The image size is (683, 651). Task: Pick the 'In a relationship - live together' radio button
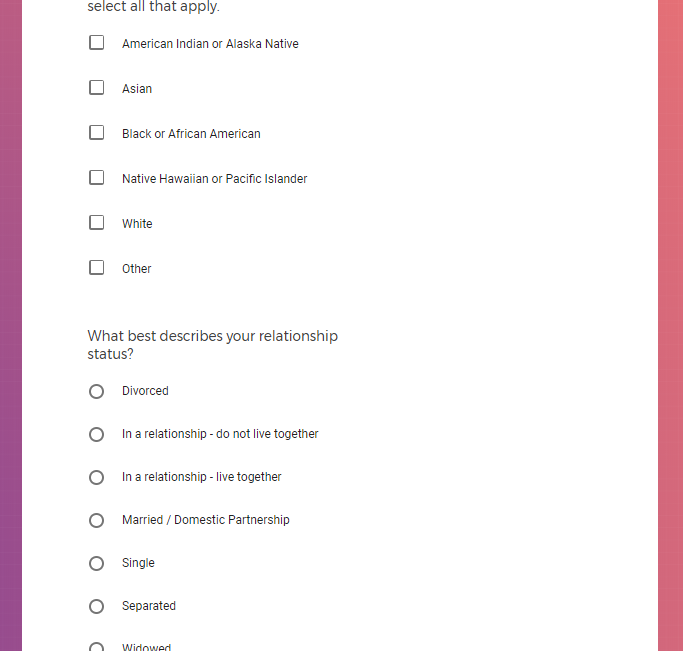coord(97,477)
